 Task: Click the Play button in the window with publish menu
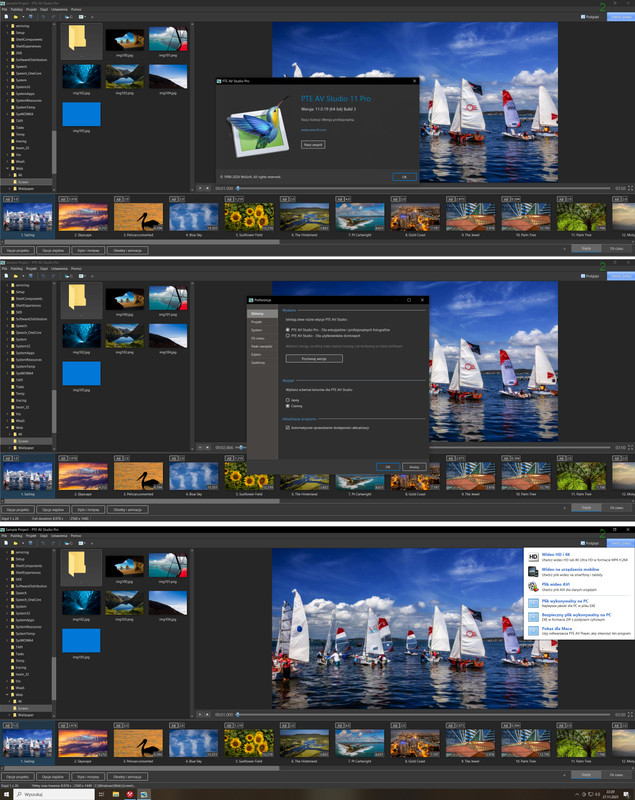tap(200, 714)
